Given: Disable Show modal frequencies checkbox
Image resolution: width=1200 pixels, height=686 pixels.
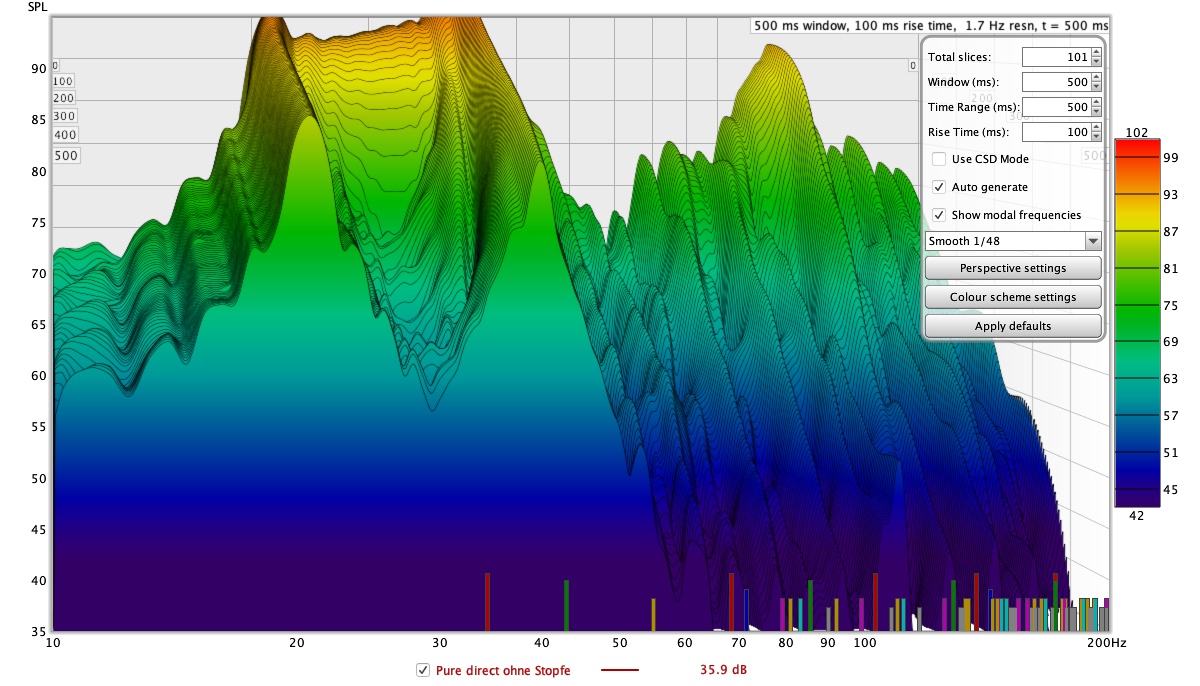Looking at the screenshot, I should pos(939,215).
